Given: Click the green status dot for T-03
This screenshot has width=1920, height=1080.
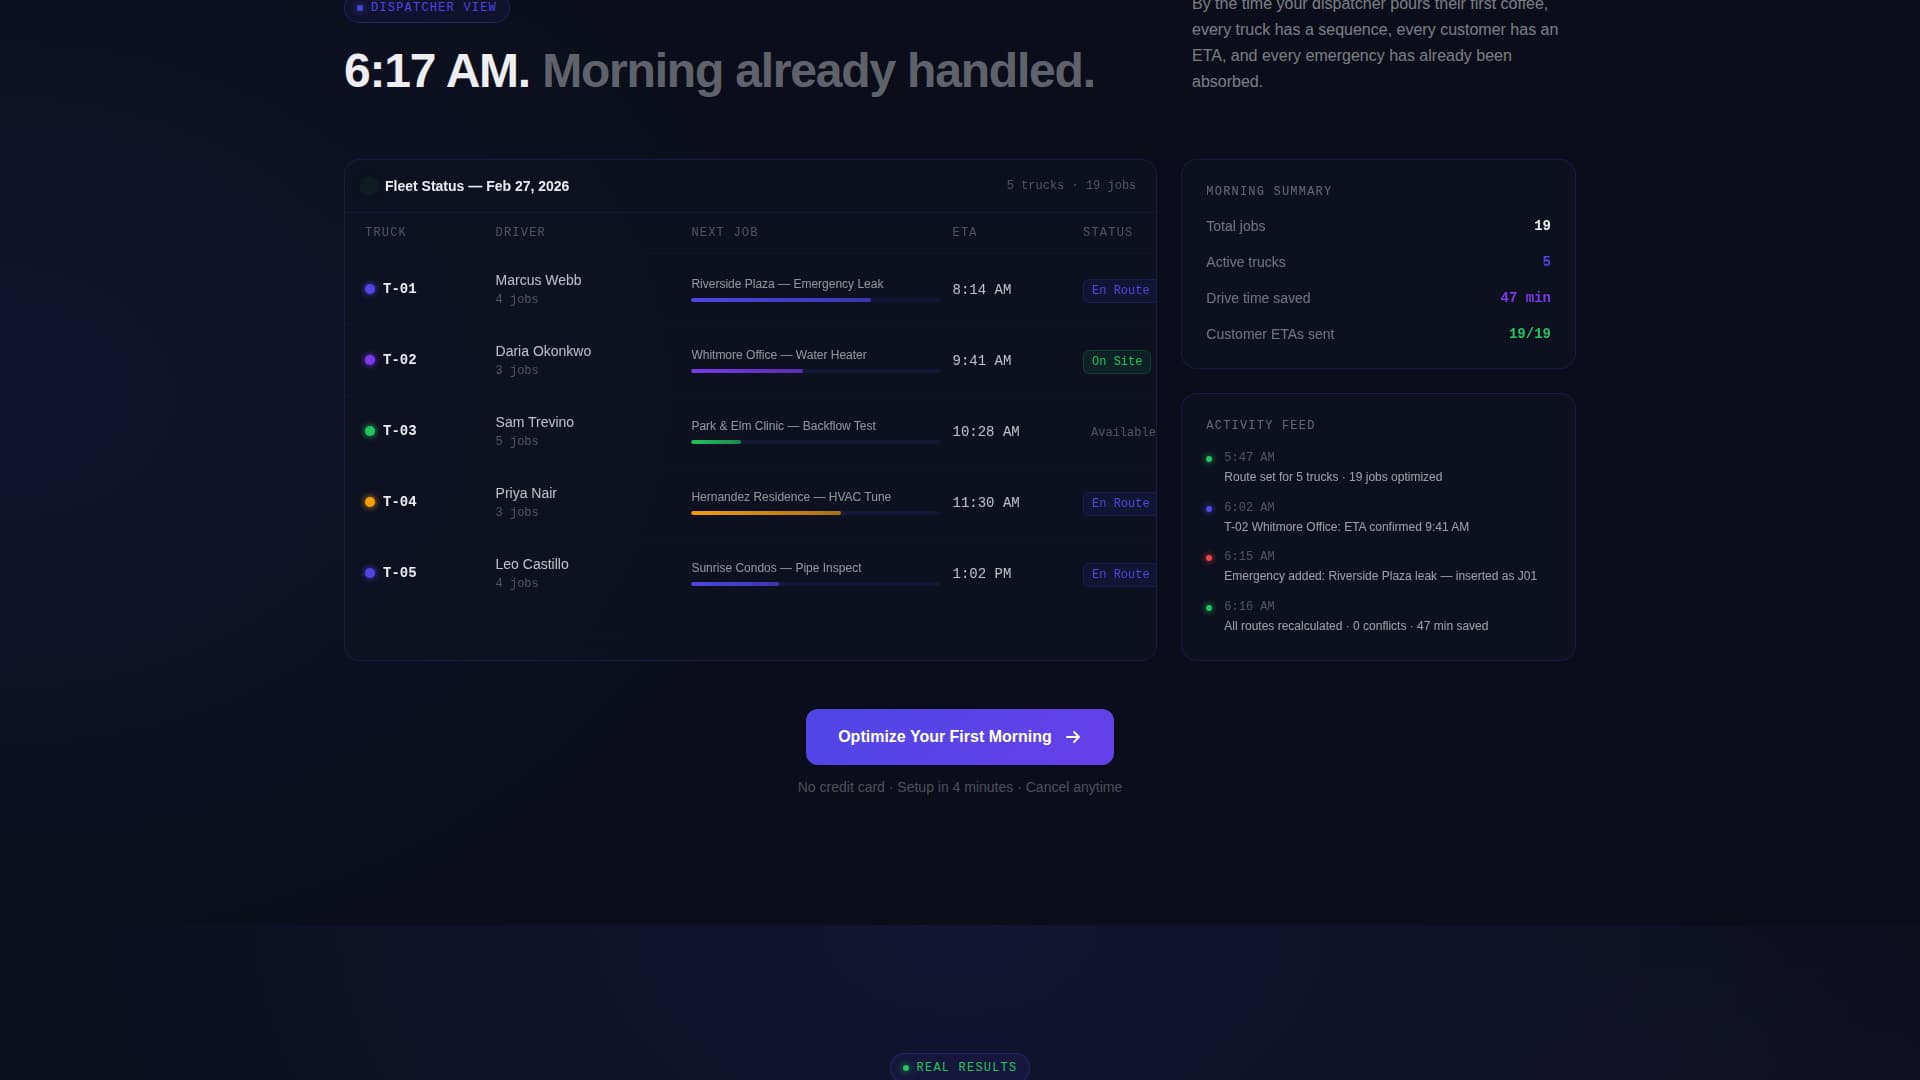Looking at the screenshot, I should pyautogui.click(x=370, y=431).
